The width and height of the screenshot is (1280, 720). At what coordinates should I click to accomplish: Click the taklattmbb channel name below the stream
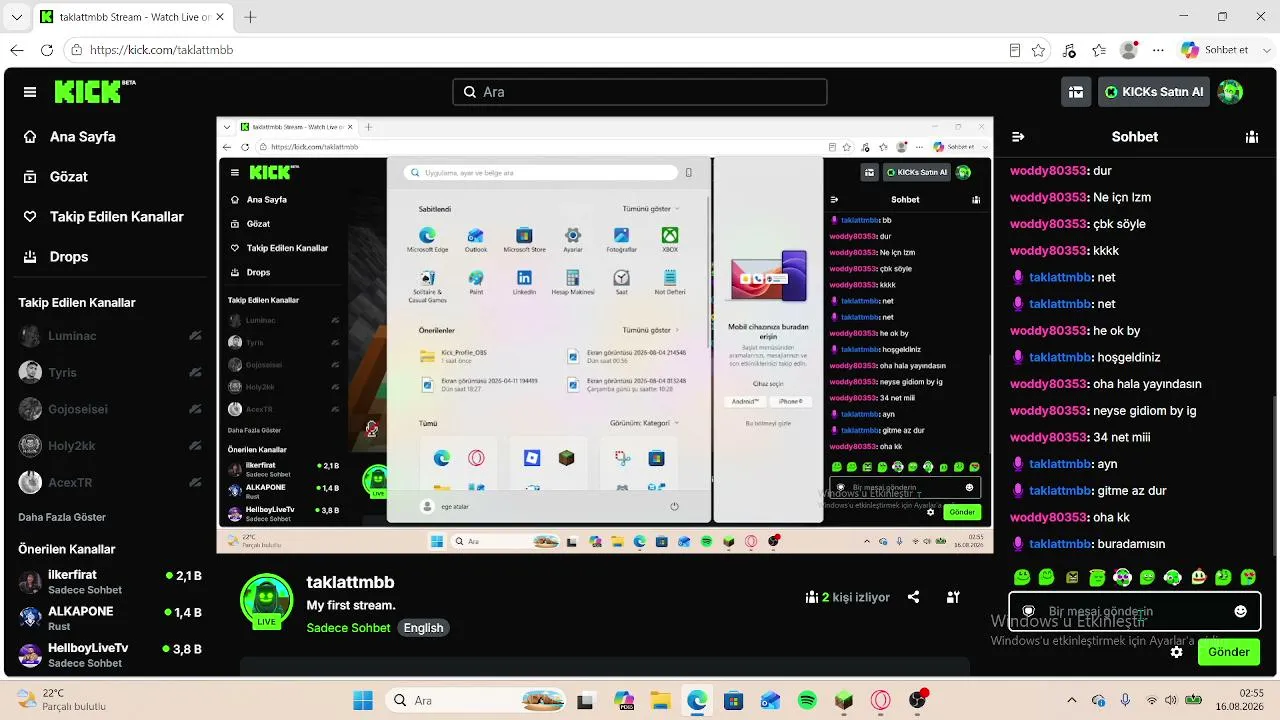coord(350,582)
